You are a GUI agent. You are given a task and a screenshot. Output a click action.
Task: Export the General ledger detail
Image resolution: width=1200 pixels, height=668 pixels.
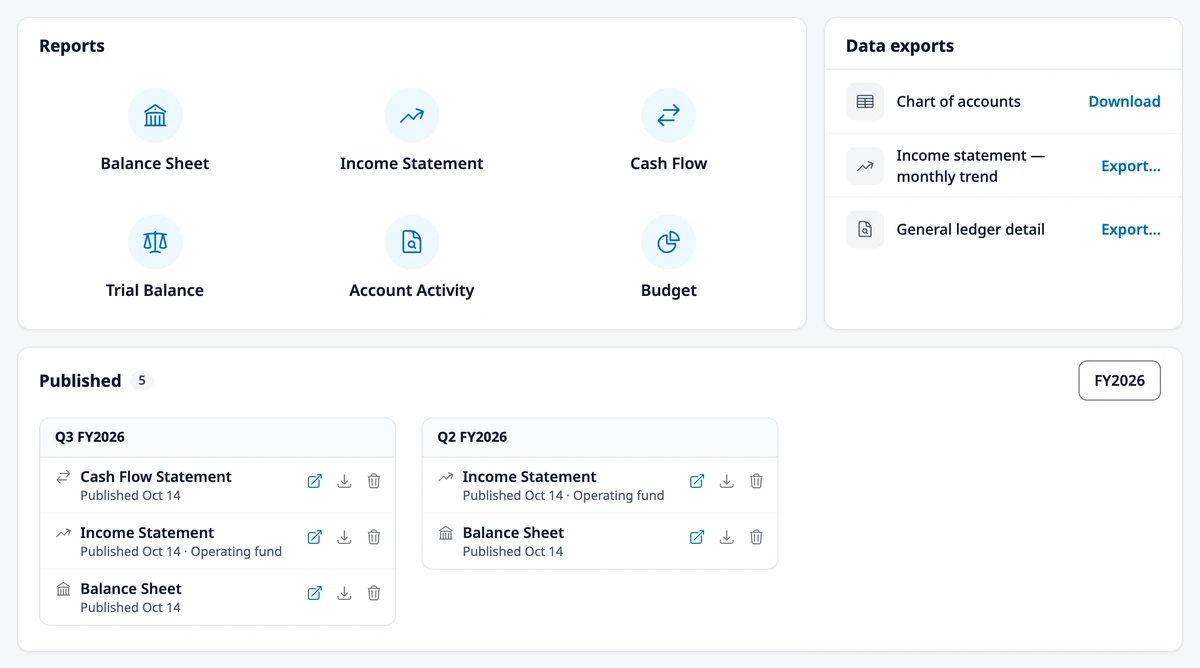pos(1131,229)
